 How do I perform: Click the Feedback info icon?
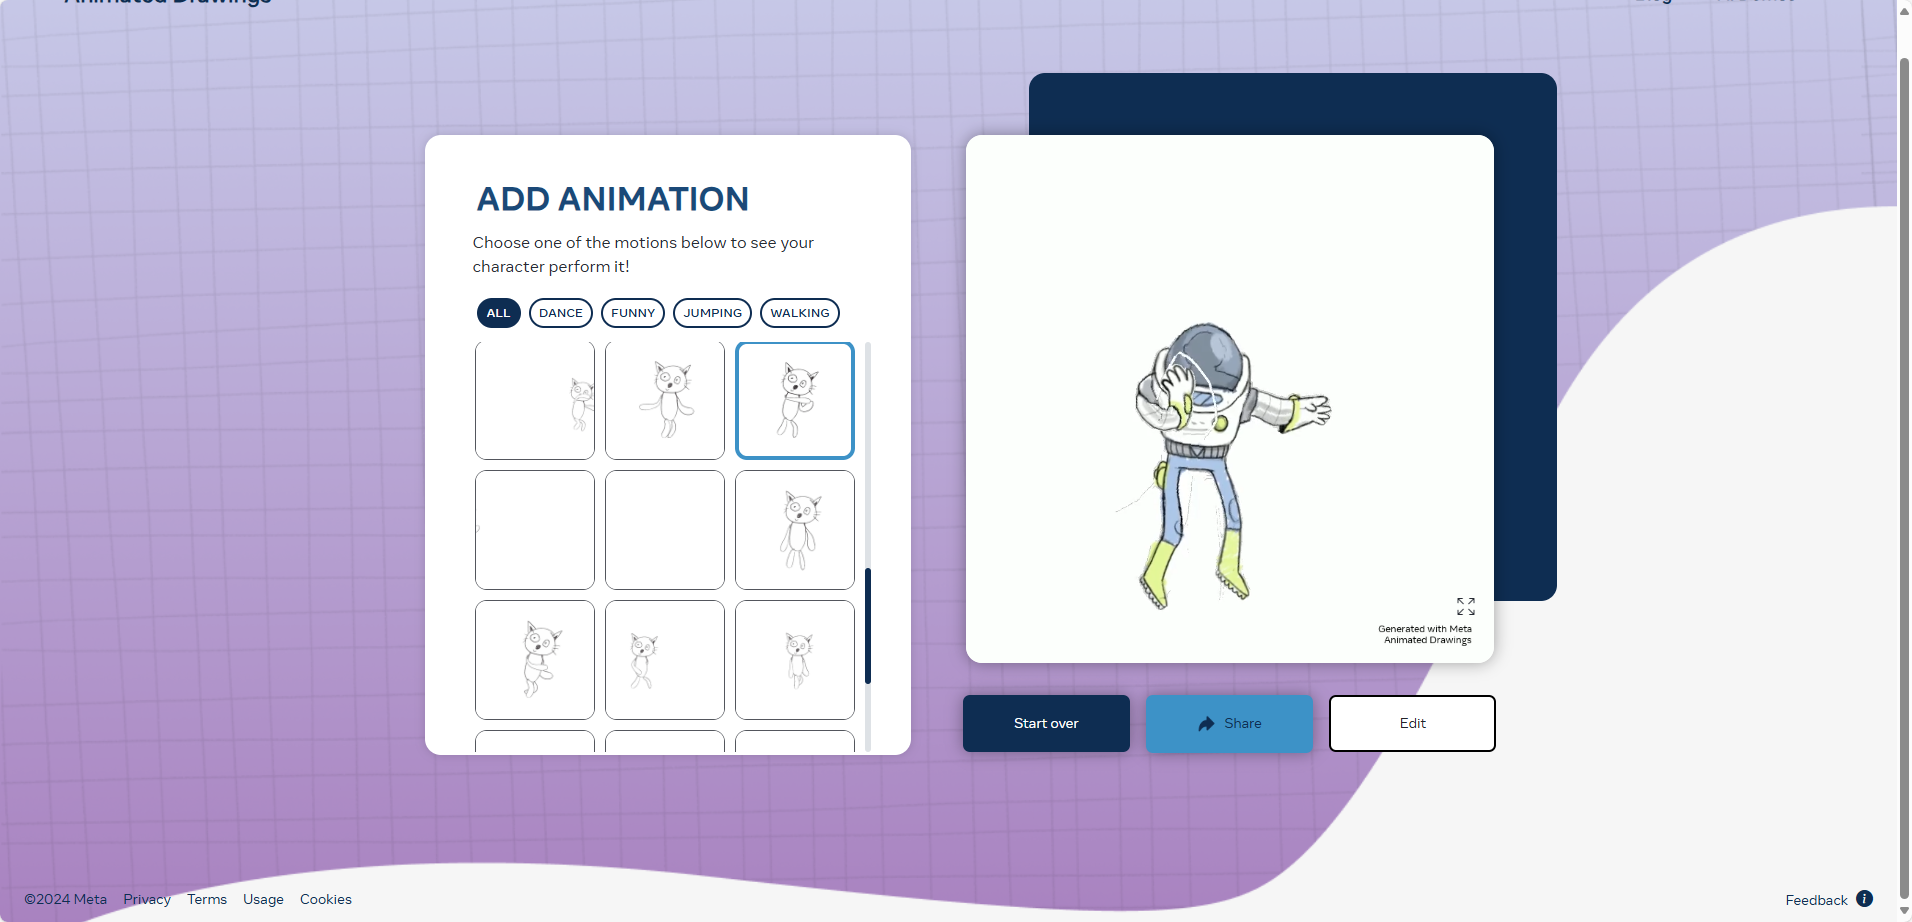coord(1864,898)
